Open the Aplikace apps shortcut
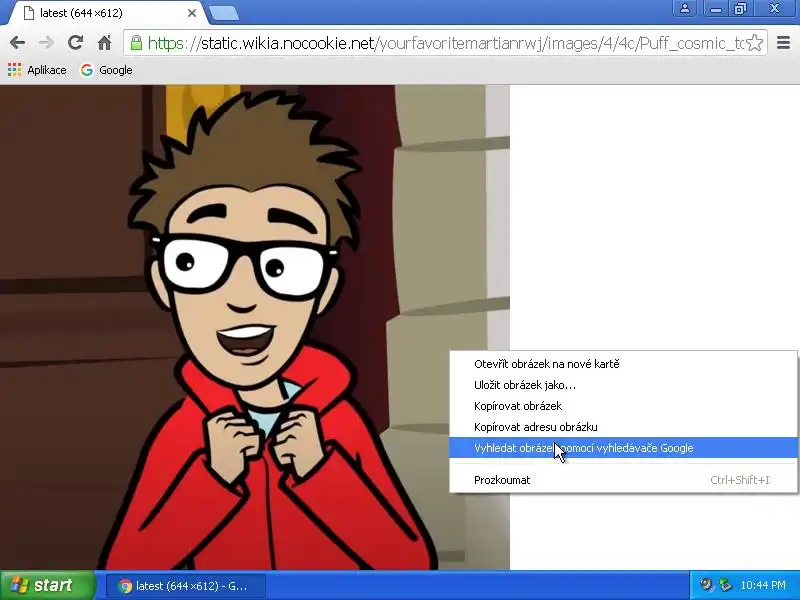The height and width of the screenshot is (600, 800). coord(37,70)
